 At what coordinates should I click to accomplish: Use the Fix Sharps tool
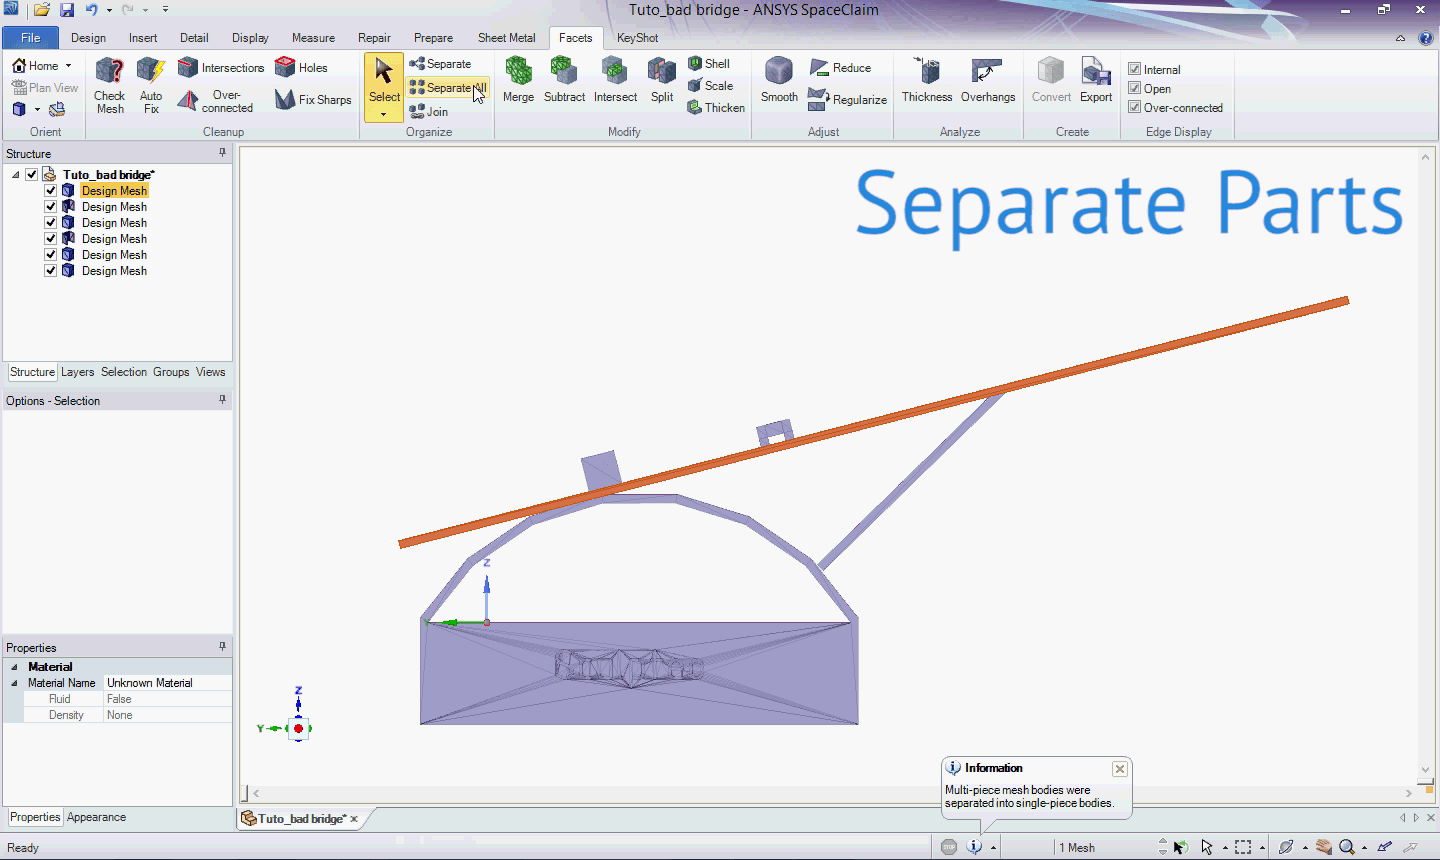click(x=313, y=99)
